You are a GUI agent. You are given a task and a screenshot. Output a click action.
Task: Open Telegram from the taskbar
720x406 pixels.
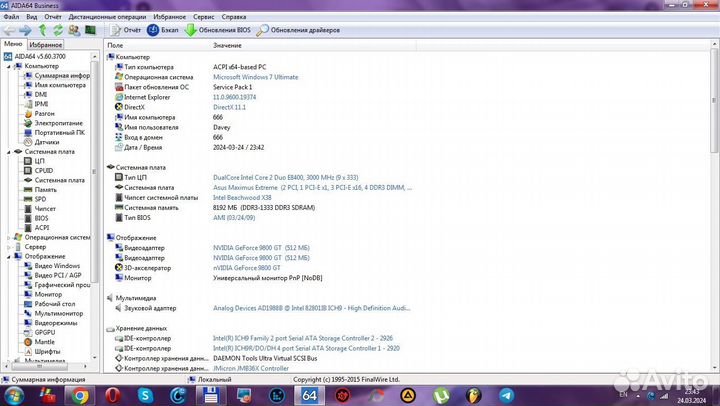[x=506, y=395]
